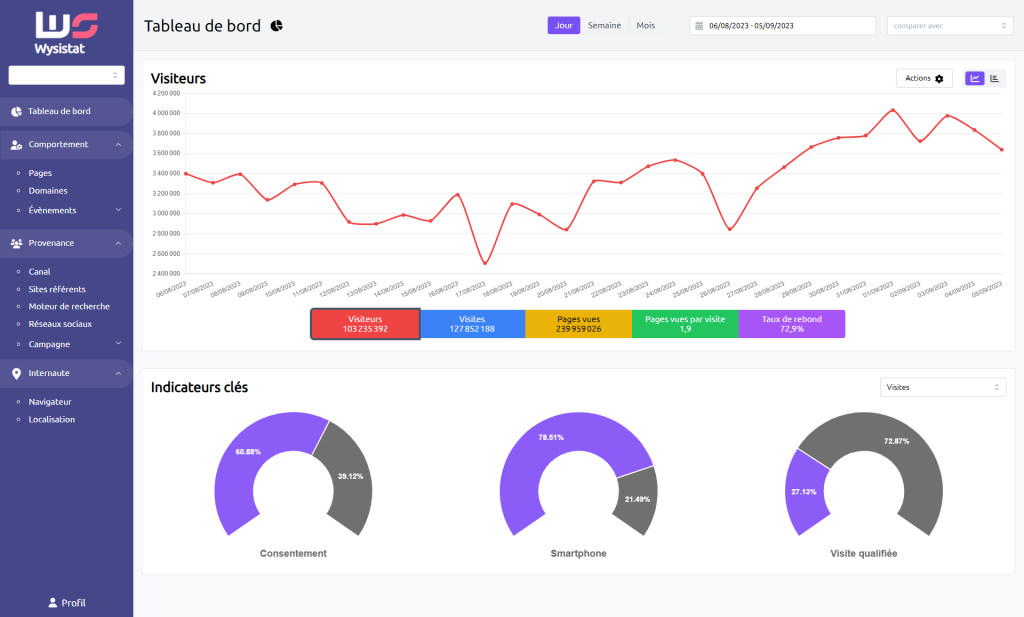Select the purple Taux de rebond tile

tap(792, 324)
